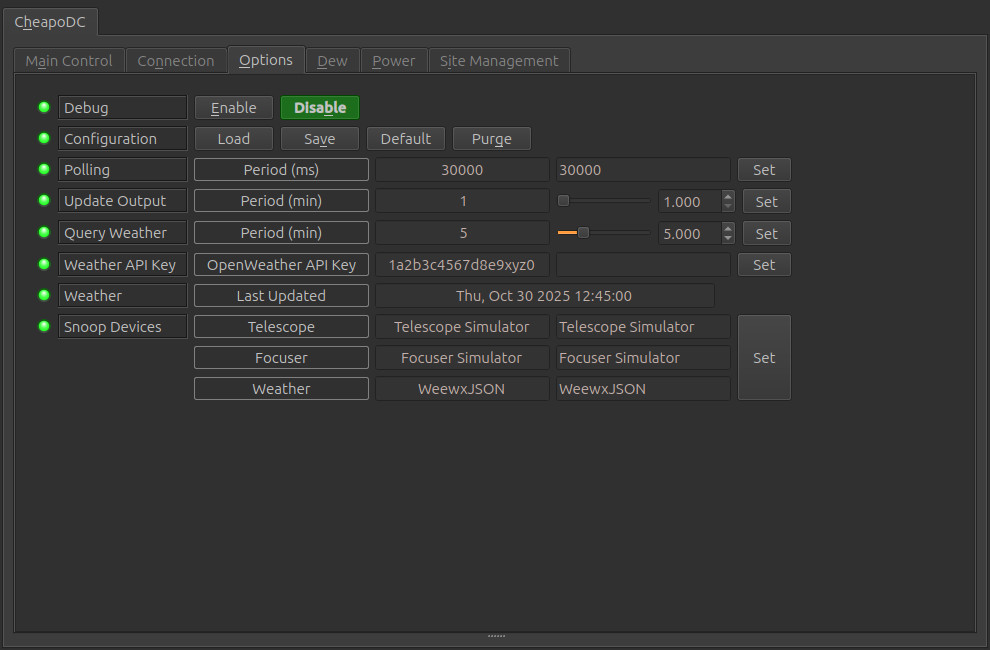Restore Default configuration

[x=405, y=138]
